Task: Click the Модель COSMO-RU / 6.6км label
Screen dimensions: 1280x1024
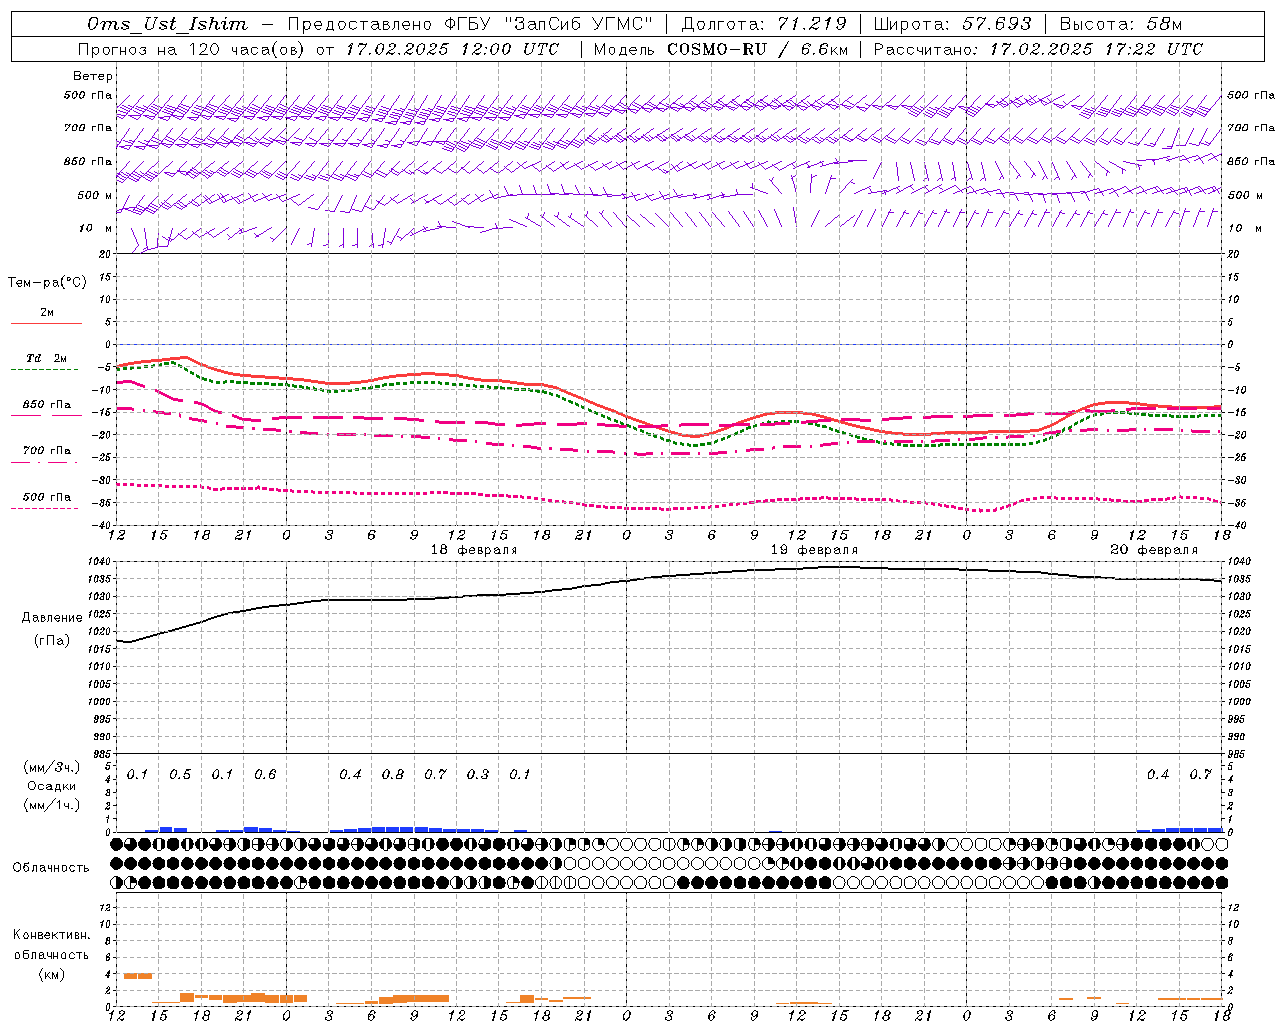Action: (720, 49)
